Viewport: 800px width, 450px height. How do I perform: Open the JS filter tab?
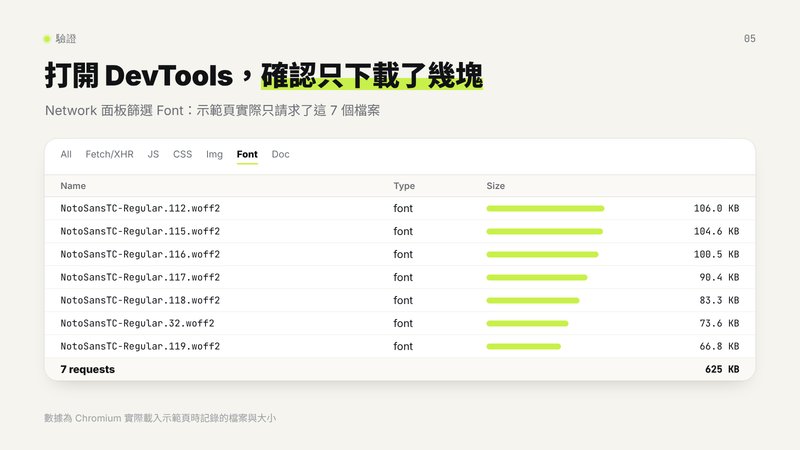point(153,154)
